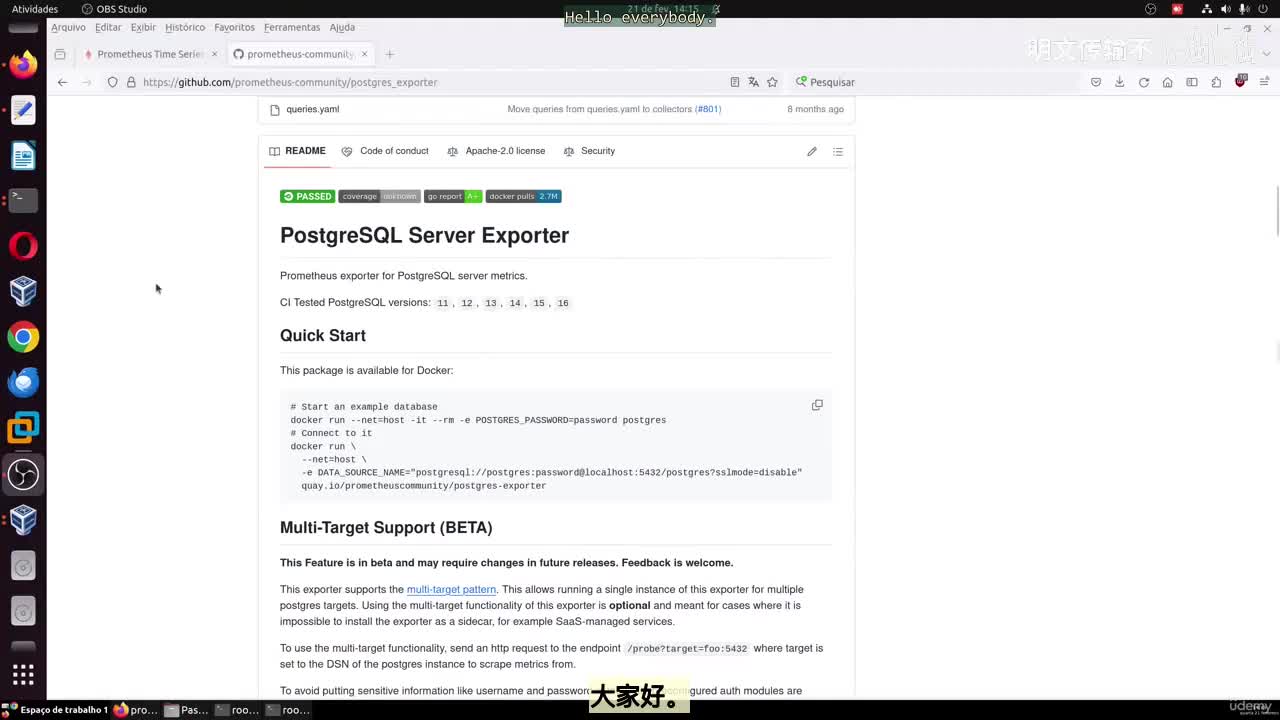Open Thunderbird mail from the dock
This screenshot has height=720, width=1280.
tap(23, 382)
